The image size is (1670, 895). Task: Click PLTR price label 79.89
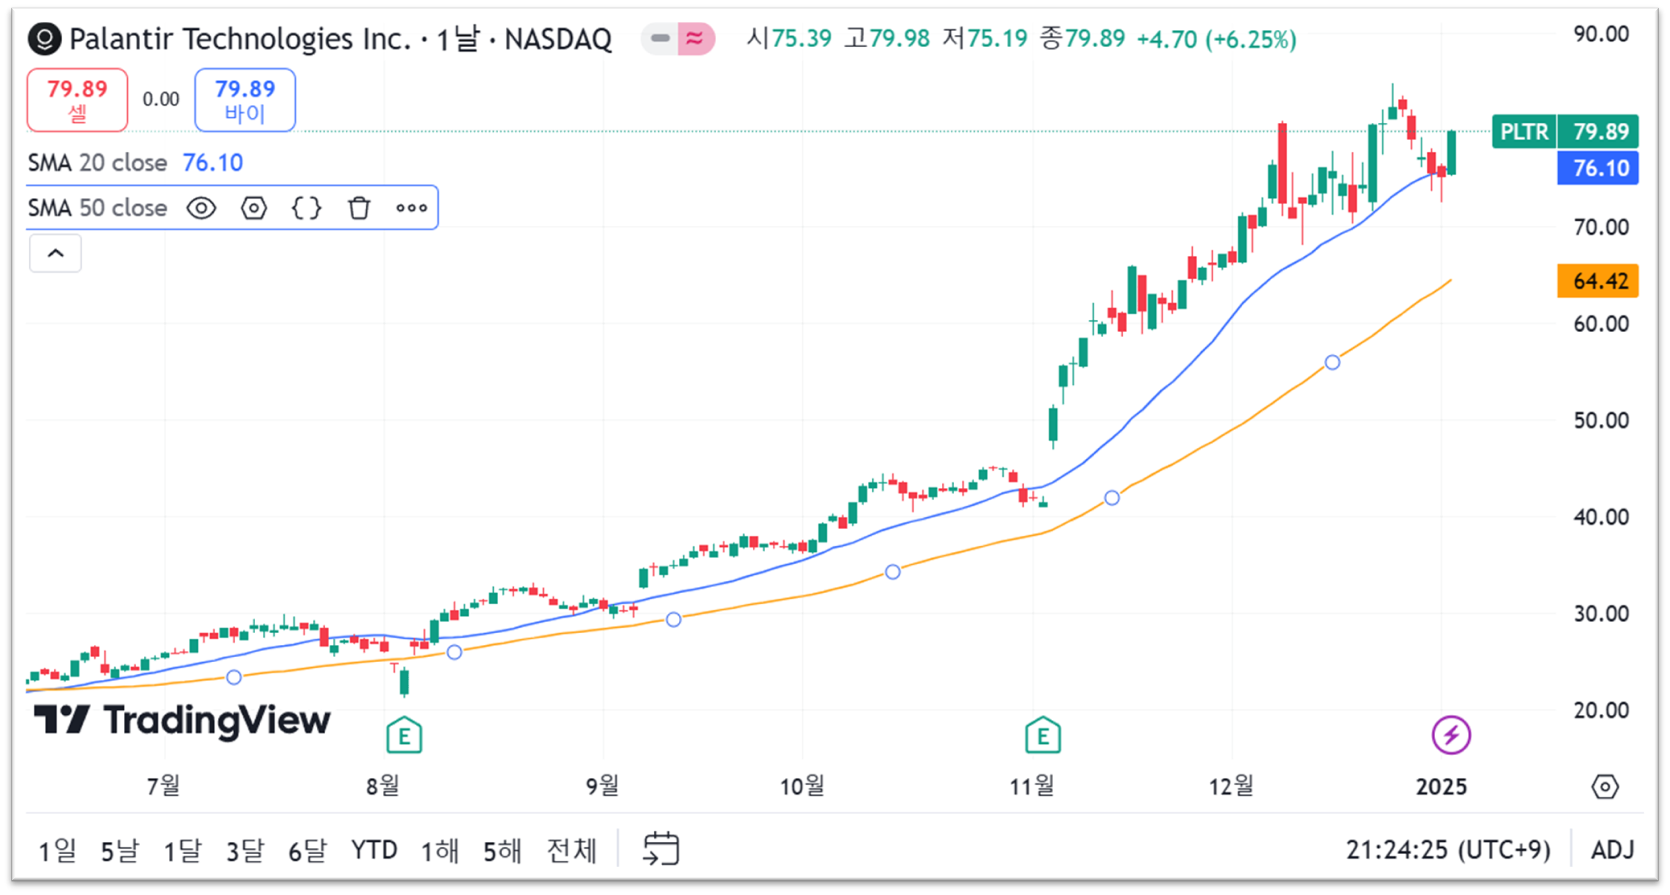pos(1565,131)
